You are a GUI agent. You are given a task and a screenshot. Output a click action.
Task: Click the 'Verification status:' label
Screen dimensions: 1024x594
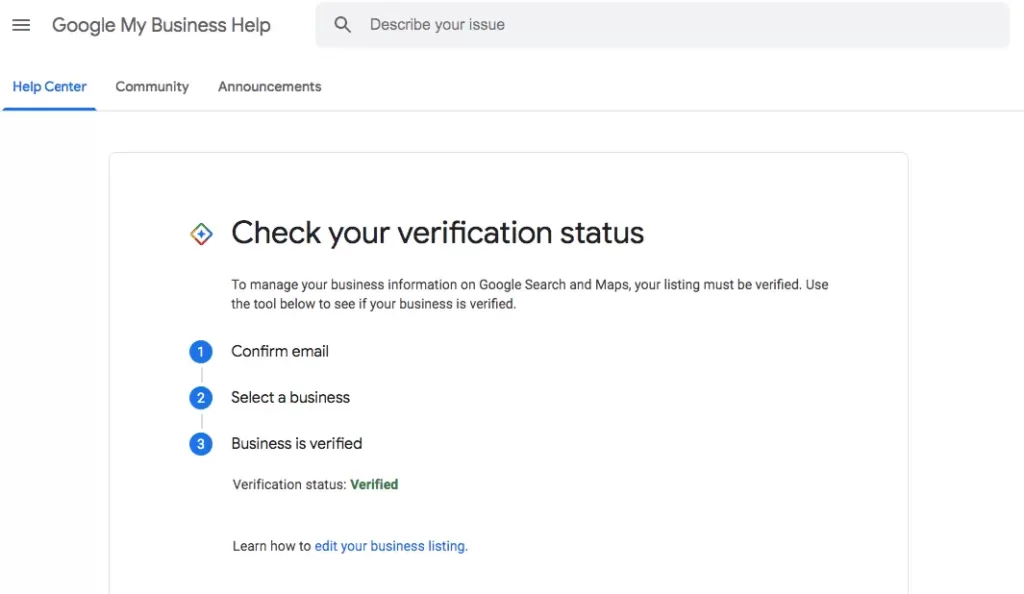(289, 484)
